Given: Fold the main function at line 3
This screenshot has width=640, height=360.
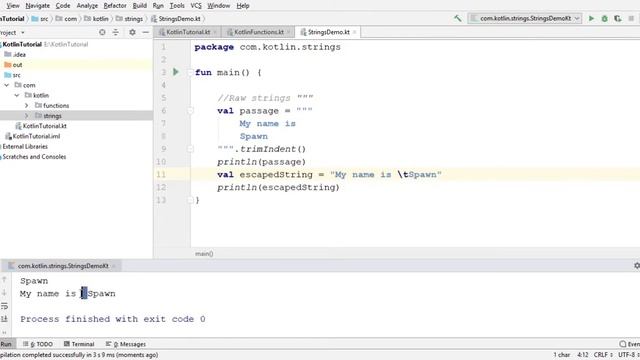Looking at the screenshot, I should point(190,73).
